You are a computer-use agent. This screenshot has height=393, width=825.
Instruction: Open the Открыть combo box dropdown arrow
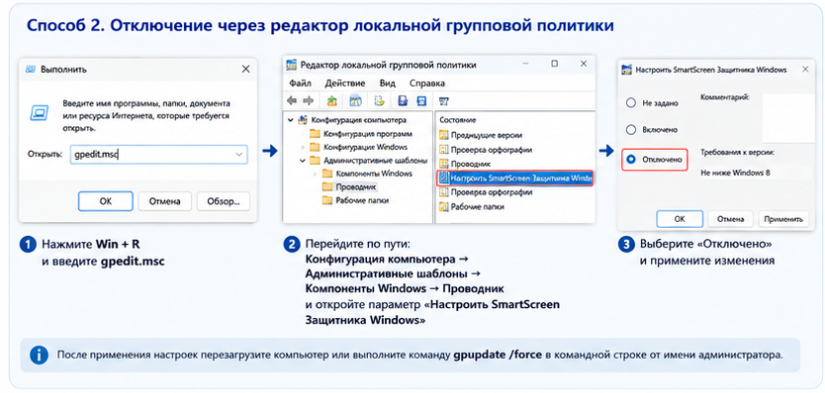click(x=239, y=154)
